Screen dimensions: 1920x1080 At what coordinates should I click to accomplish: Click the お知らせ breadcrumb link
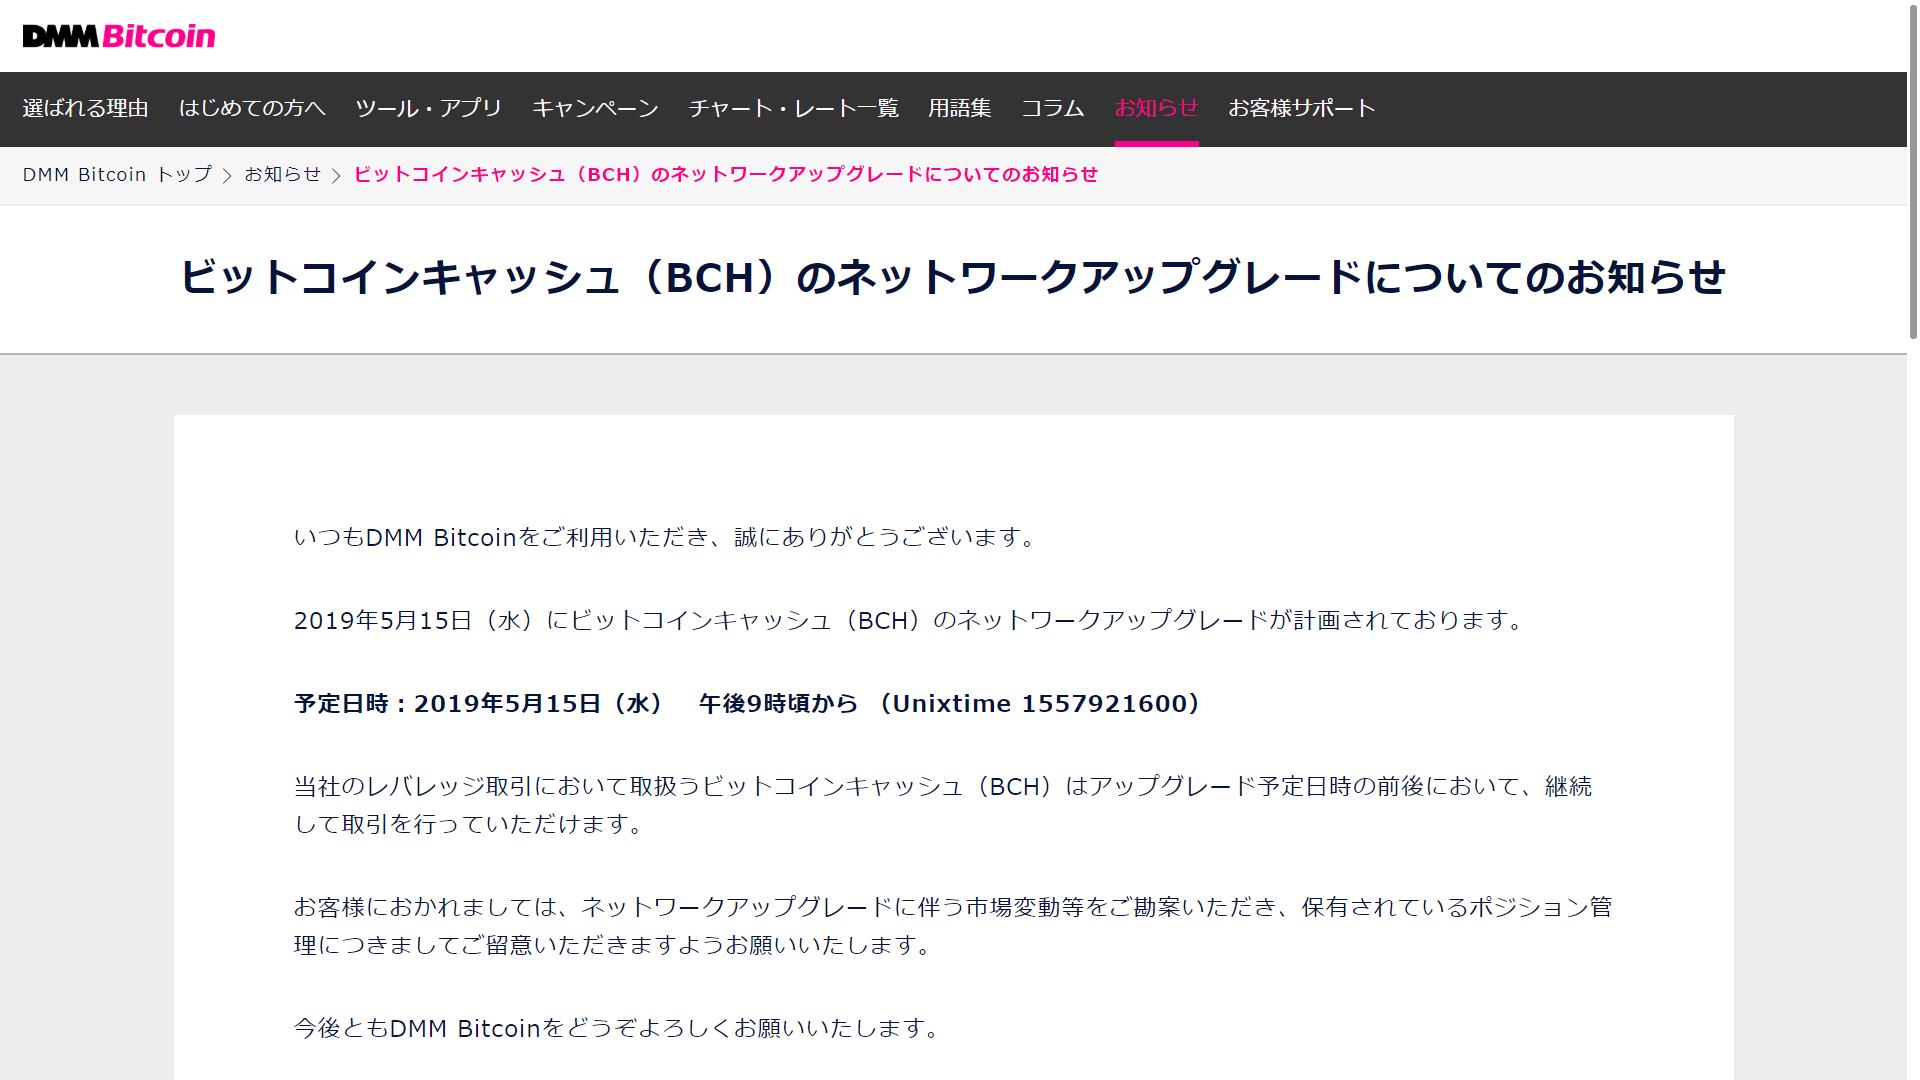pos(283,175)
